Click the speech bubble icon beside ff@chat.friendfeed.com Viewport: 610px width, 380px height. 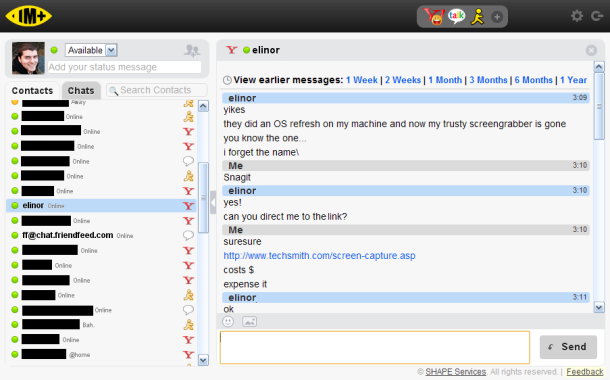pyautogui.click(x=188, y=235)
